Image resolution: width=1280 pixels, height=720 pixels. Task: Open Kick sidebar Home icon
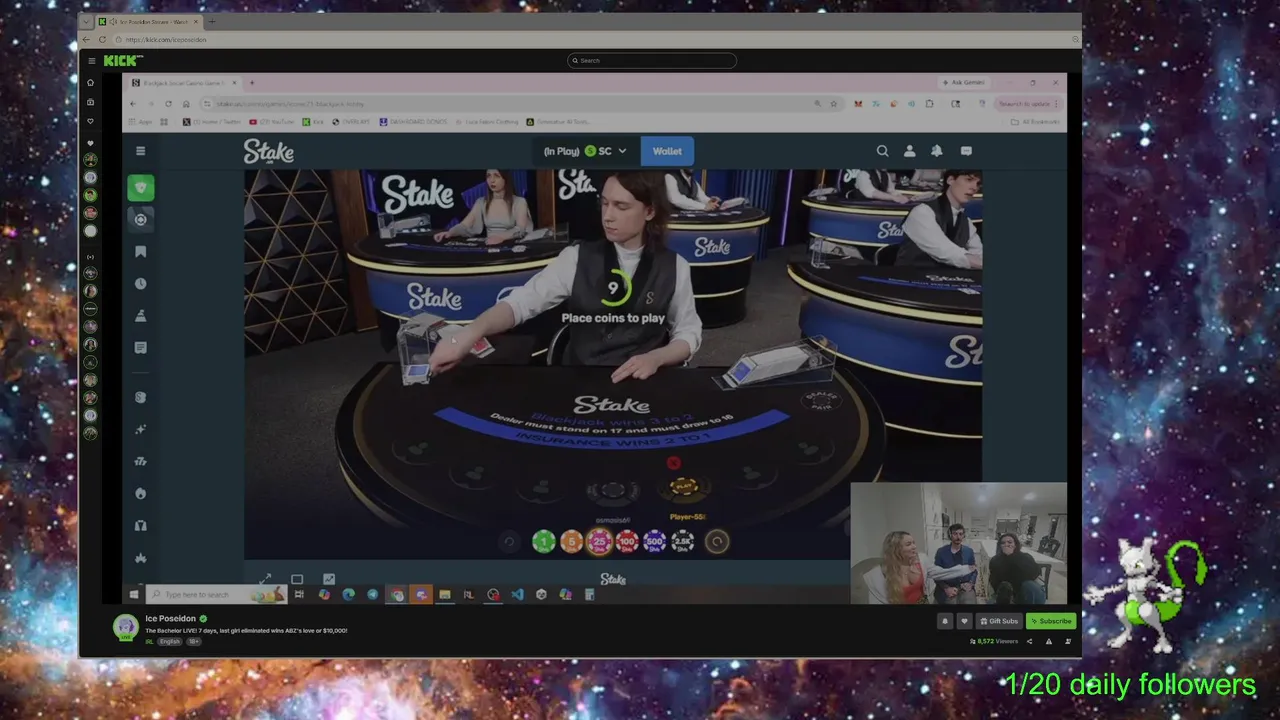pyautogui.click(x=90, y=82)
